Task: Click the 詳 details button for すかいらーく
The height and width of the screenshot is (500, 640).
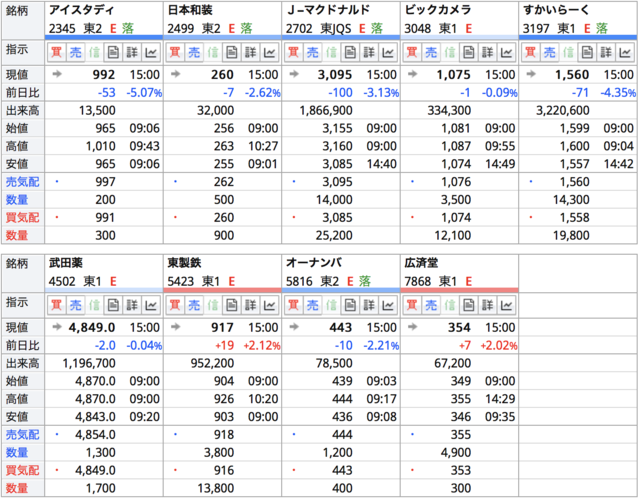Action: point(606,51)
